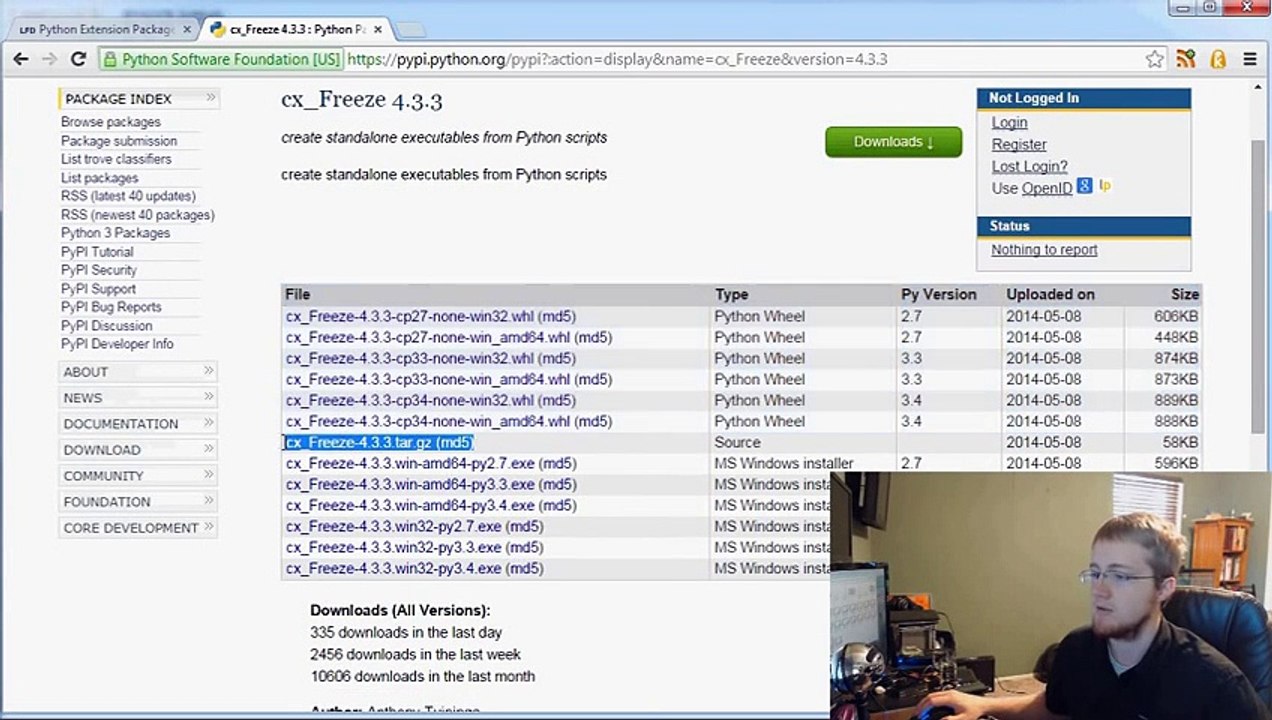The image size is (1272, 720).
Task: Open List trove classifiers link
Action: click(116, 159)
